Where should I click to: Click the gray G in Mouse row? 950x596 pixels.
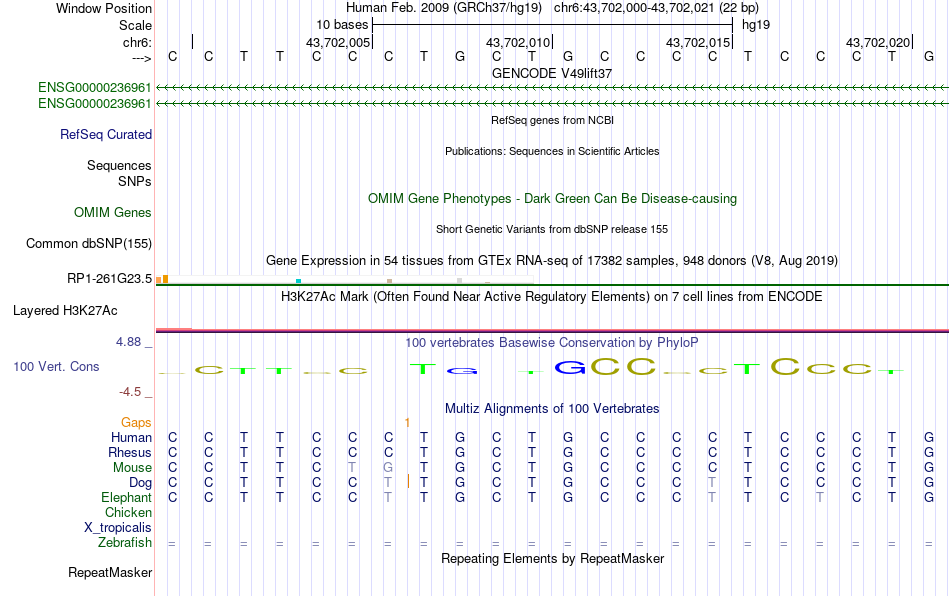pyautogui.click(x=388, y=468)
